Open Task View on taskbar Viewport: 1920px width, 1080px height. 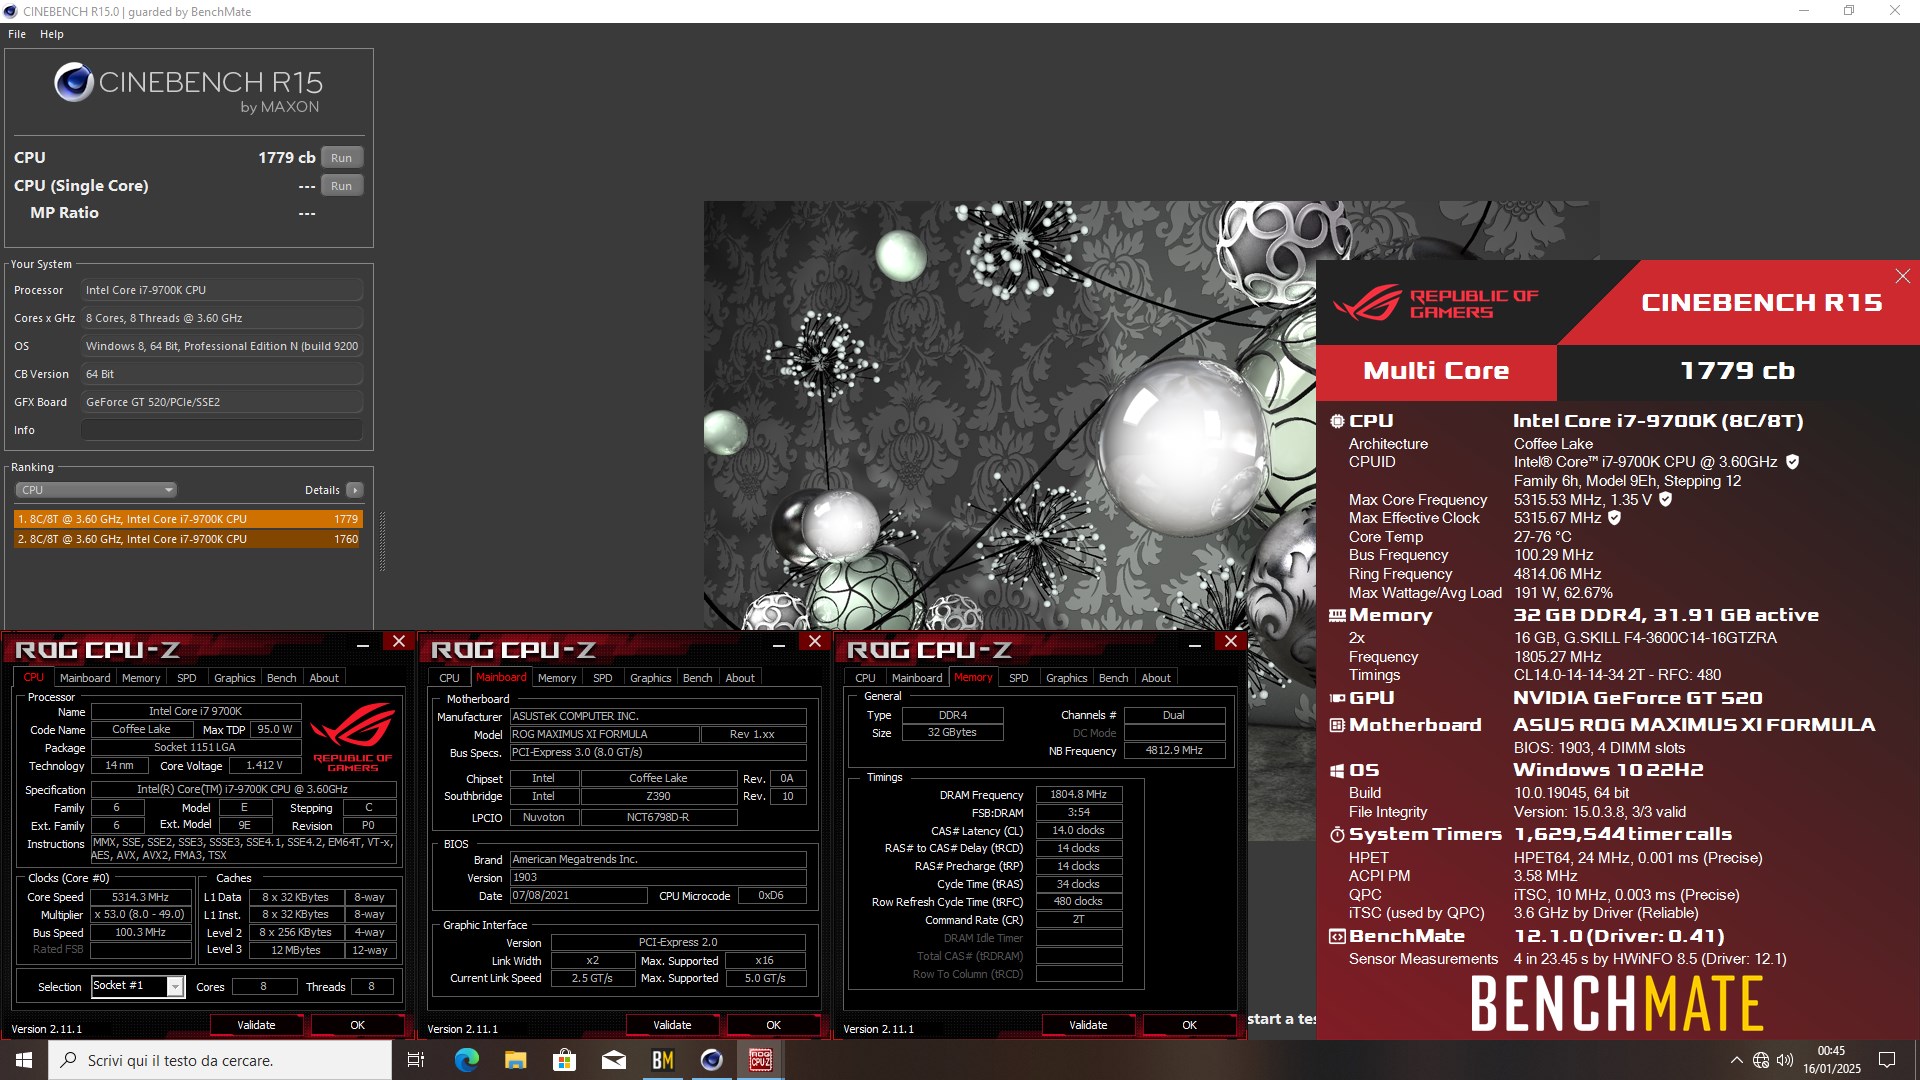[416, 1060]
